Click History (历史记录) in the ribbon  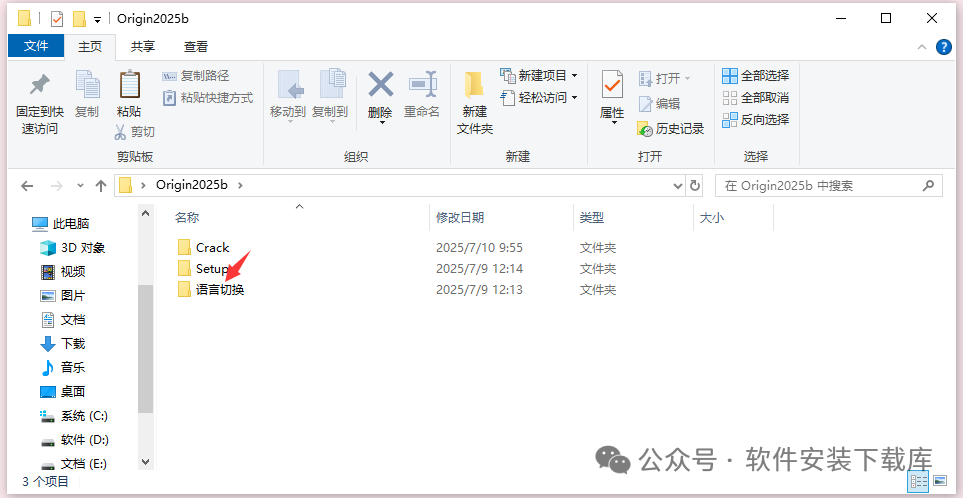coord(671,128)
